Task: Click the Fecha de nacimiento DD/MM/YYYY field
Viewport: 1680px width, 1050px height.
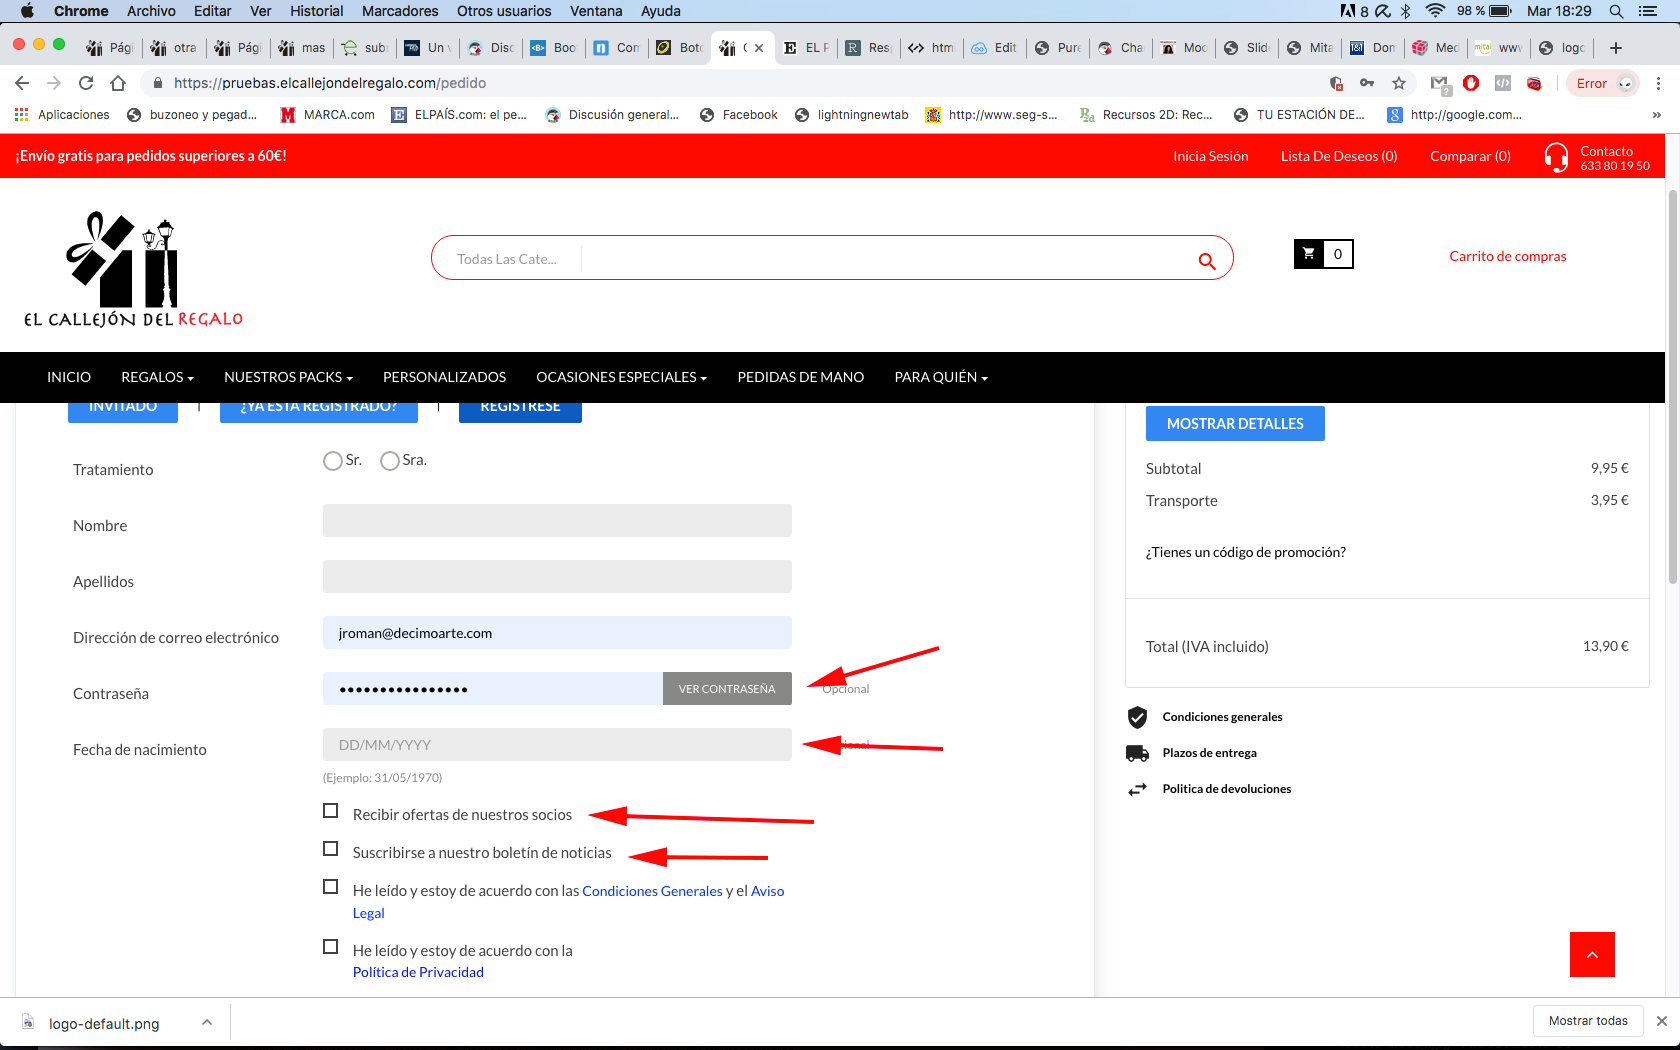Action: pyautogui.click(x=557, y=744)
